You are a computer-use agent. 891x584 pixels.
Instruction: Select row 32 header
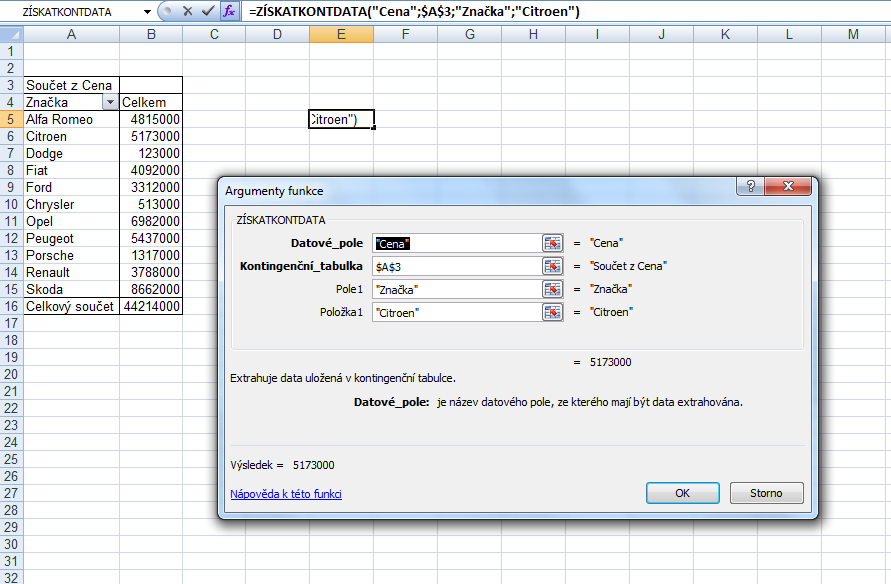[x=11, y=577]
